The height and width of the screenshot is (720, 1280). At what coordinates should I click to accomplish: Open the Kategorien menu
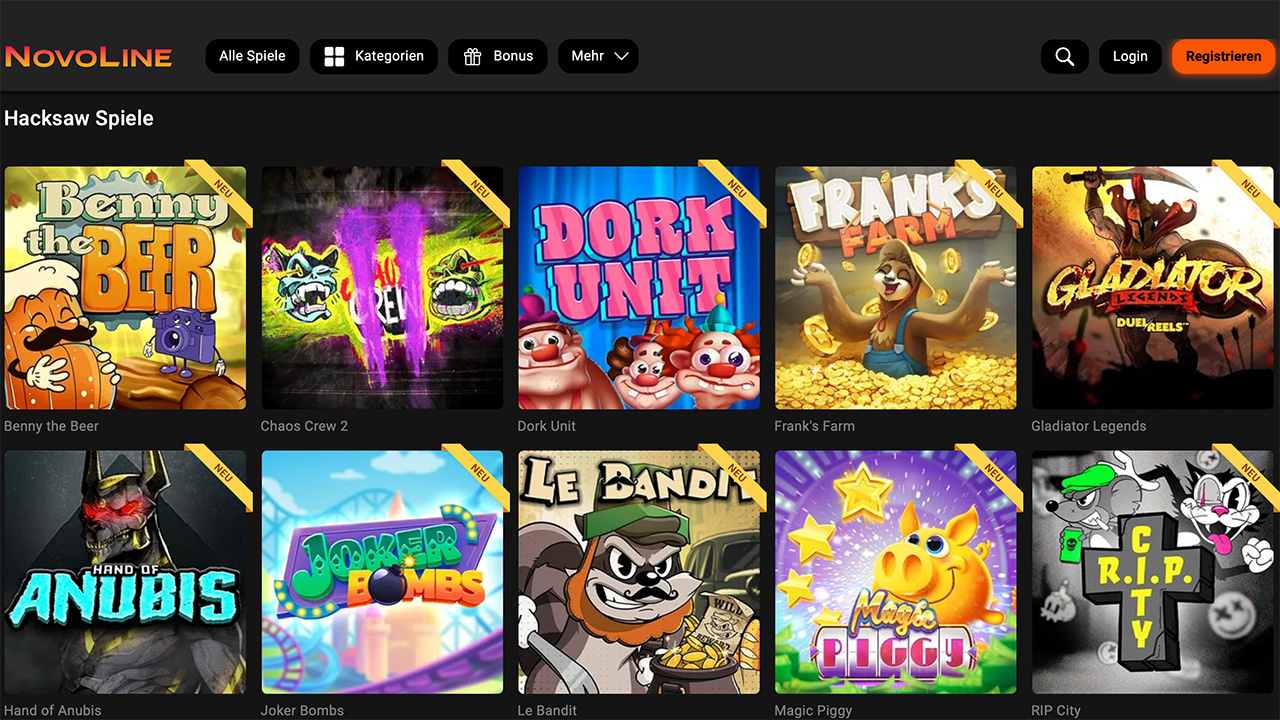(x=374, y=57)
